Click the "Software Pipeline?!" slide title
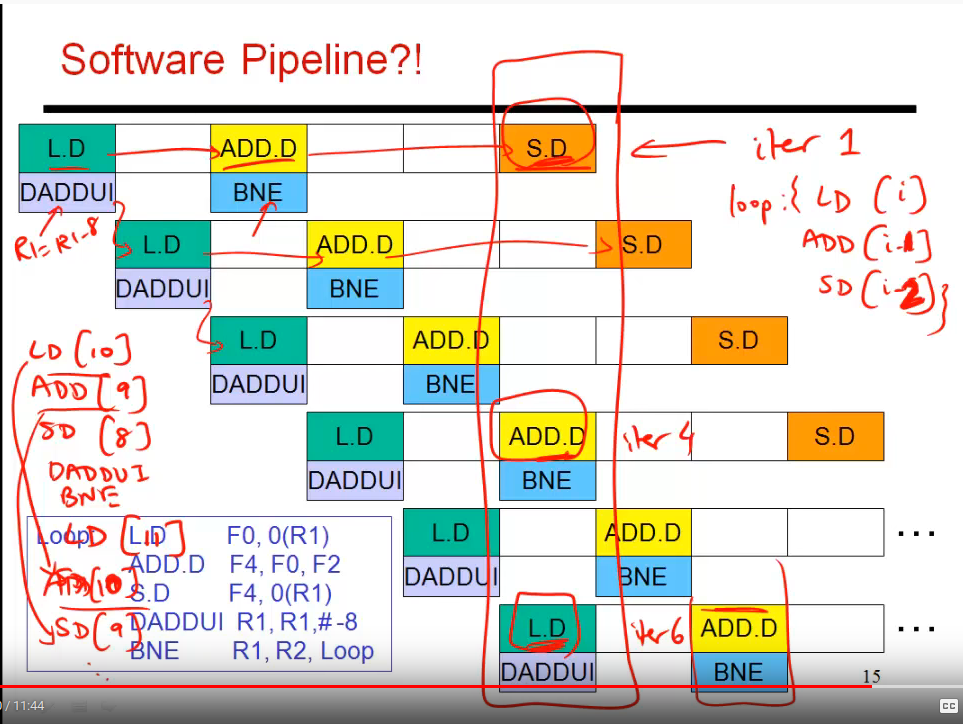Viewport: 963px width, 724px height. pyautogui.click(x=241, y=60)
